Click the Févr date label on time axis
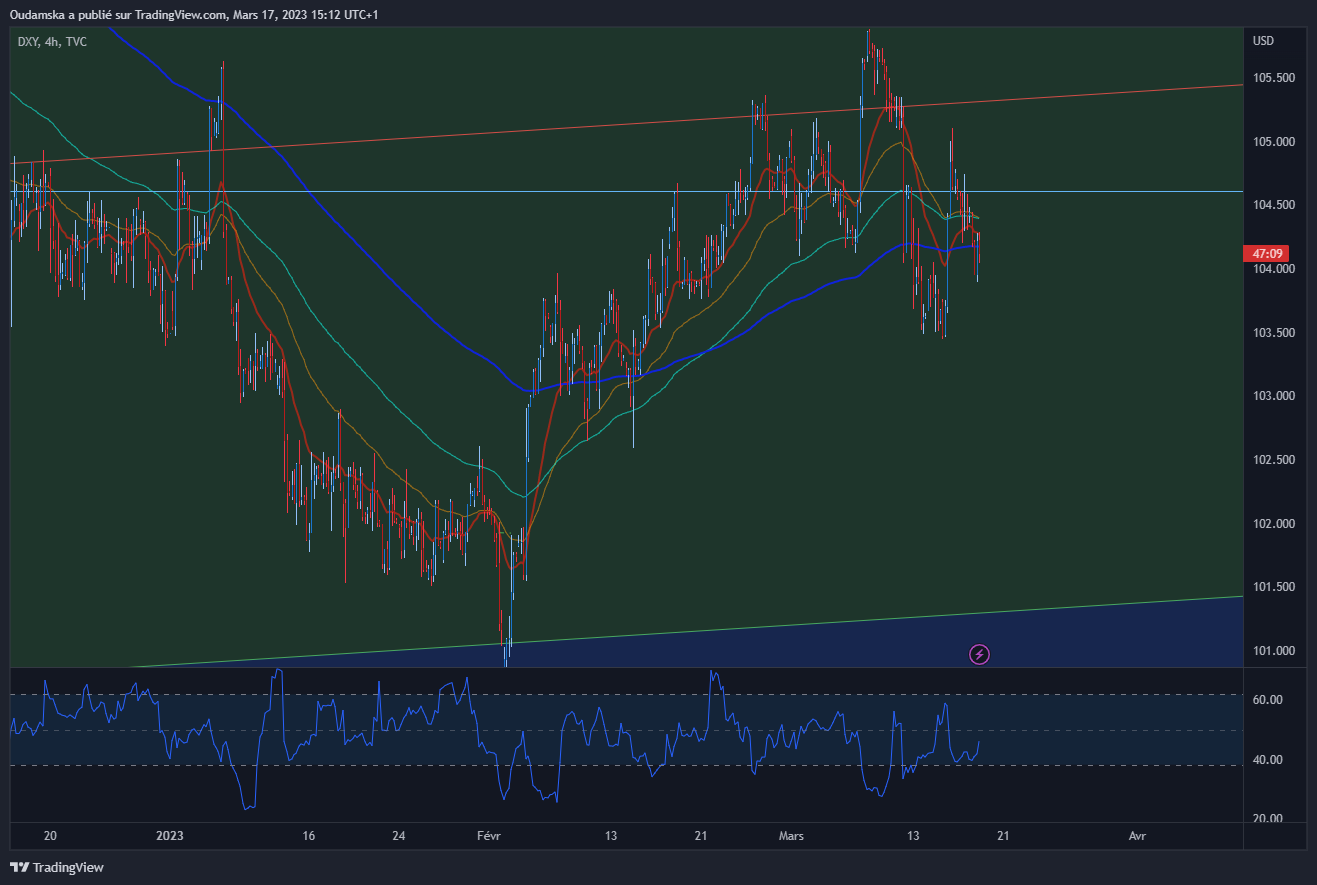The height and width of the screenshot is (885, 1317). tap(489, 835)
